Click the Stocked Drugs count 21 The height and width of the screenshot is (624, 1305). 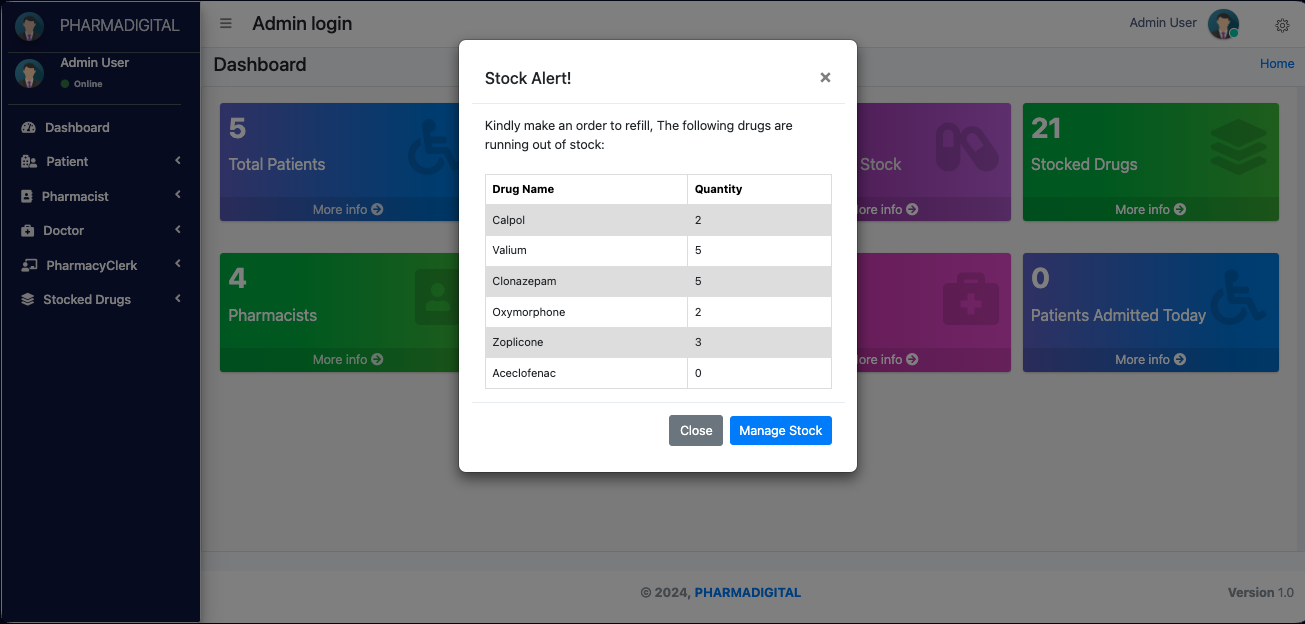coord(1046,128)
